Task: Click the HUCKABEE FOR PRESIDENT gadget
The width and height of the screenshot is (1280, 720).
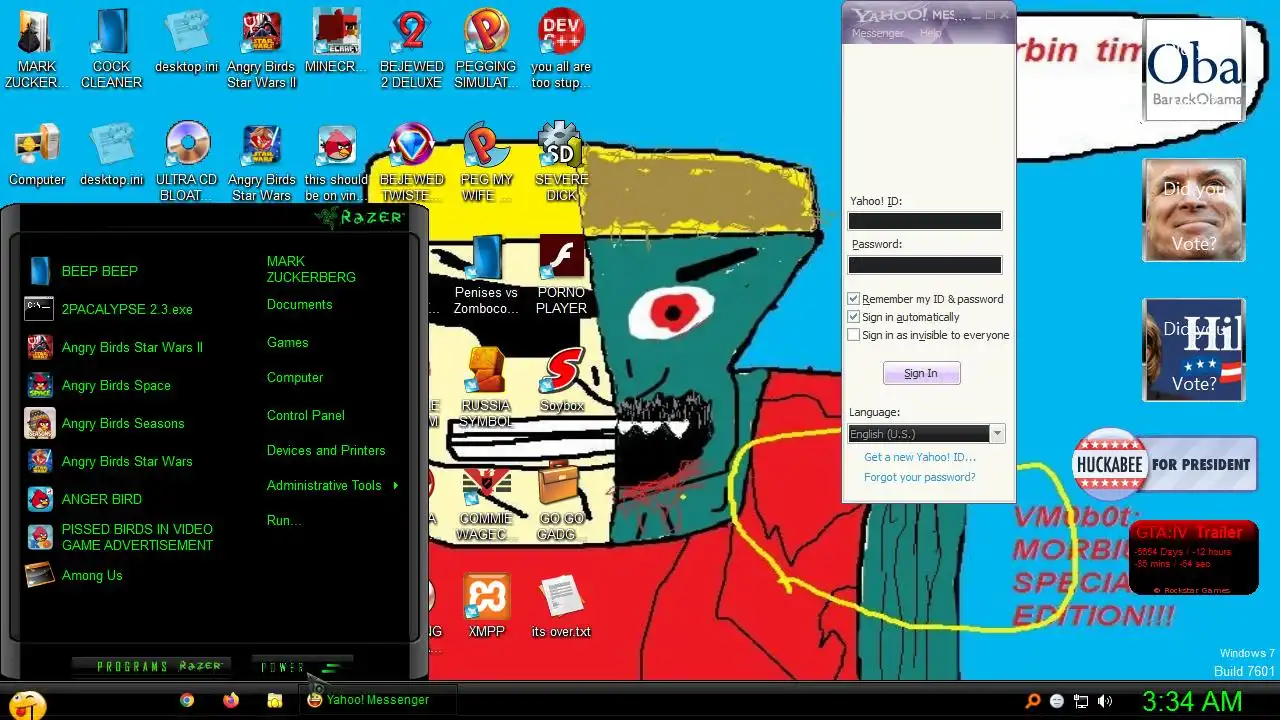Action: click(1164, 464)
